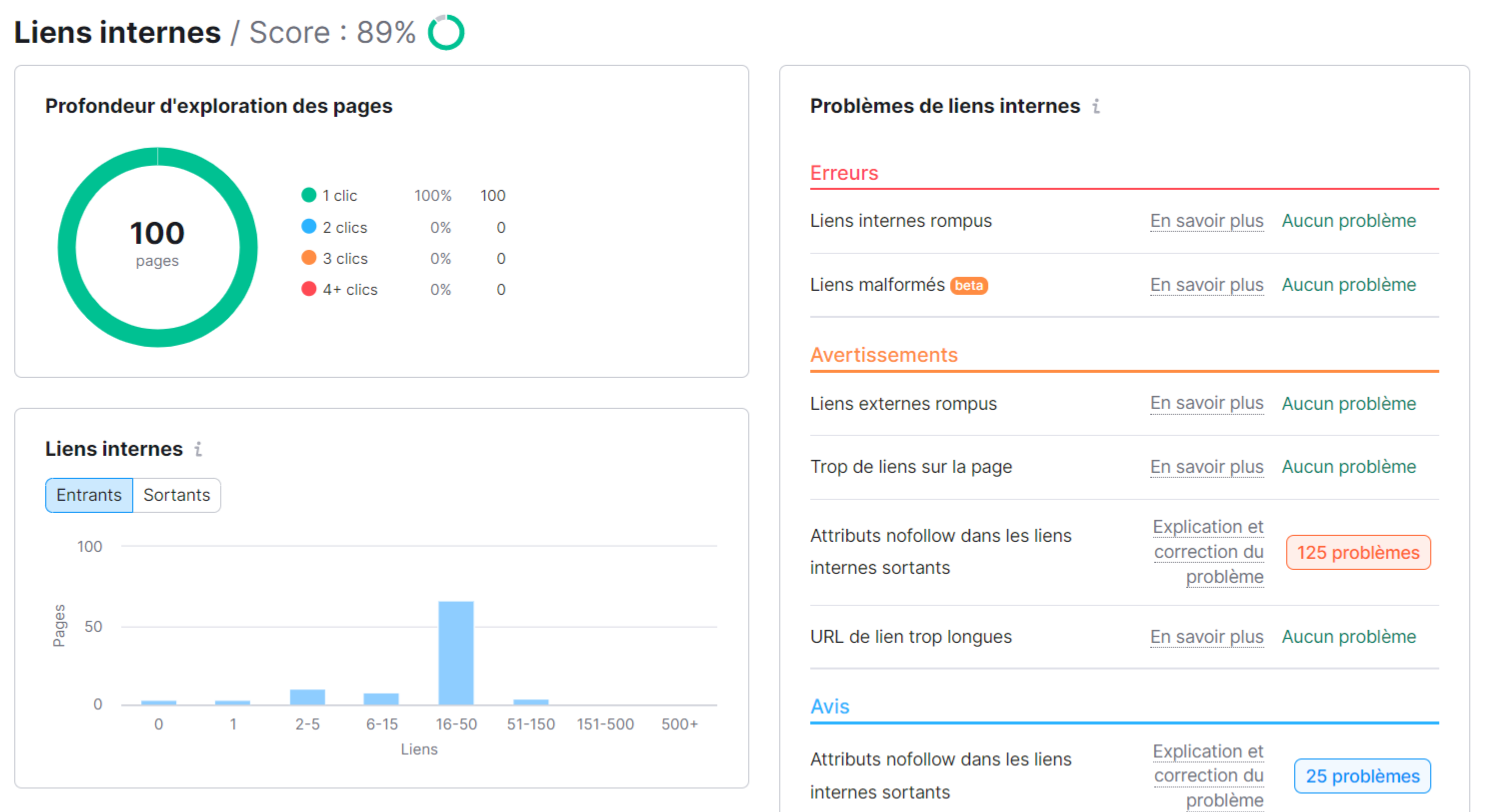Click the red 4+ clics legend dot
The image size is (1492, 812).
tap(309, 290)
